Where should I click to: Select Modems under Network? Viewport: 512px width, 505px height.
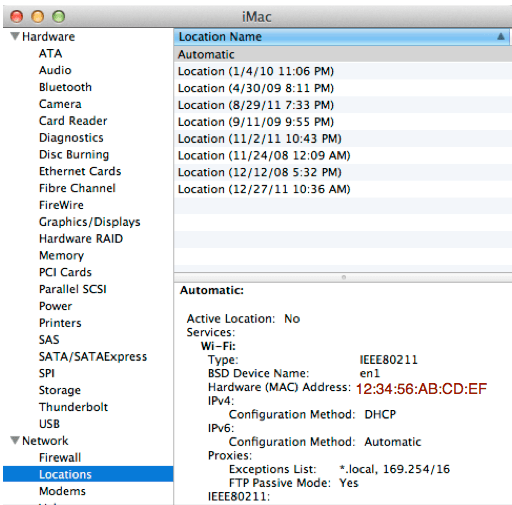coord(62,491)
